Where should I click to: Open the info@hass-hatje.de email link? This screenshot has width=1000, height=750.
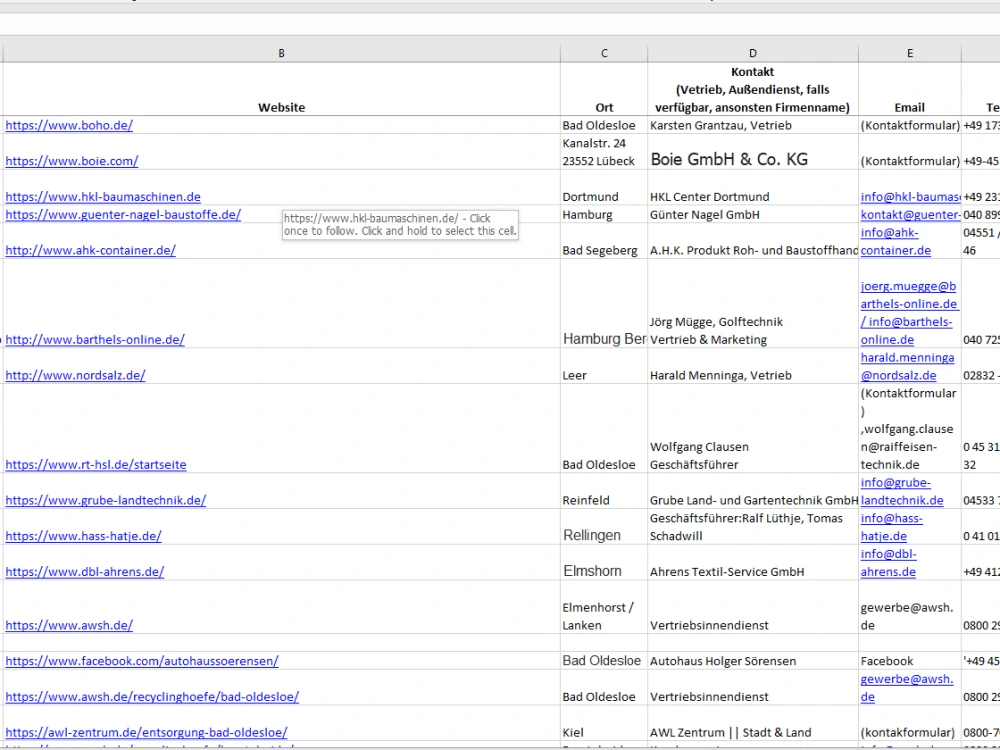coord(892,527)
